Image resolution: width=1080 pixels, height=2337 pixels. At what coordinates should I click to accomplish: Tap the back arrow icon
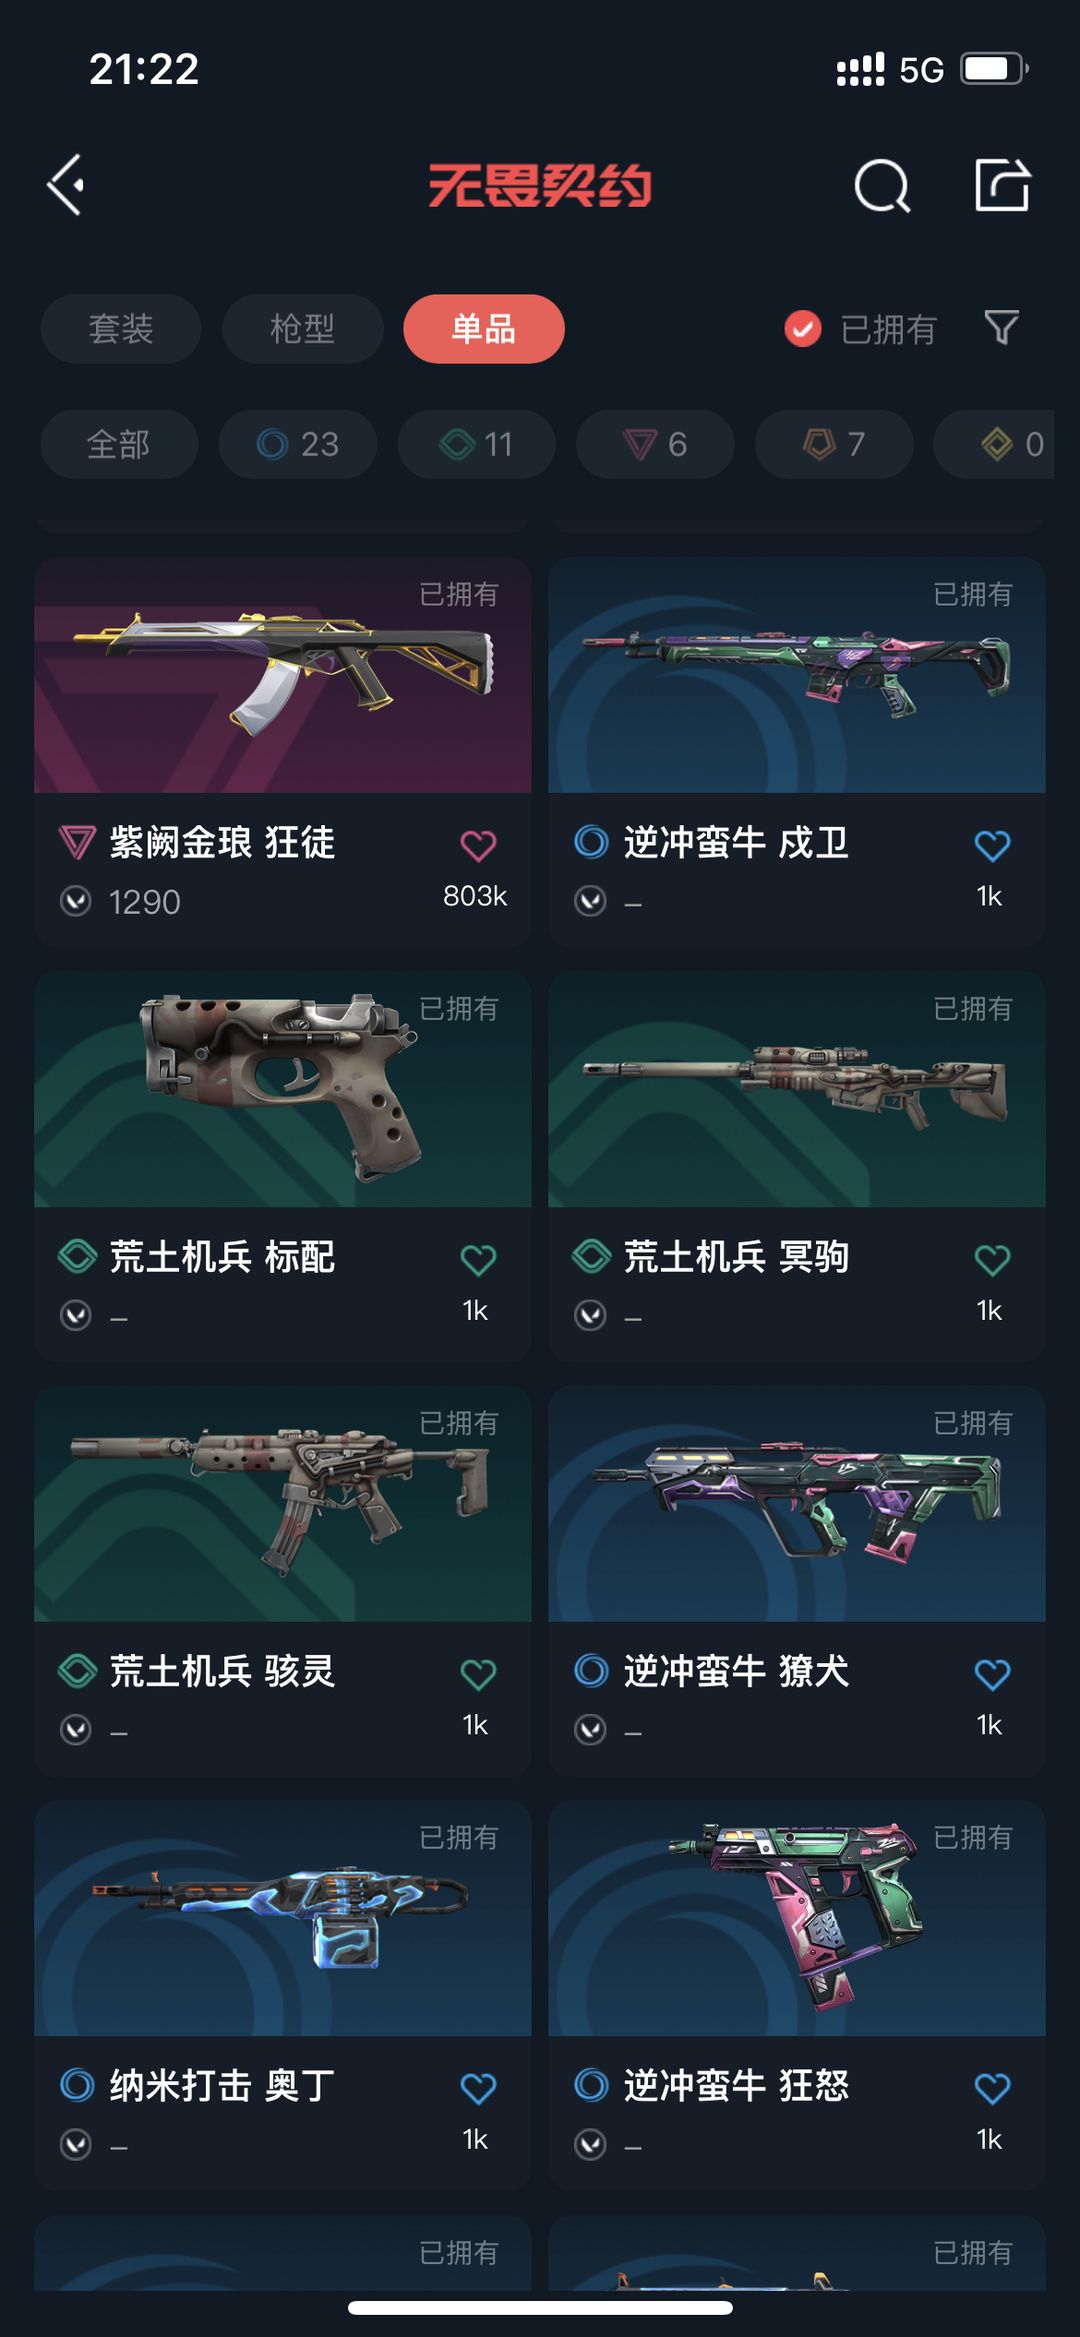67,185
